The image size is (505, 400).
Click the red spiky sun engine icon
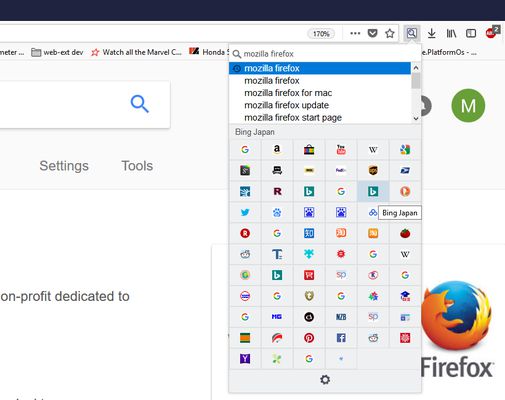(341, 254)
